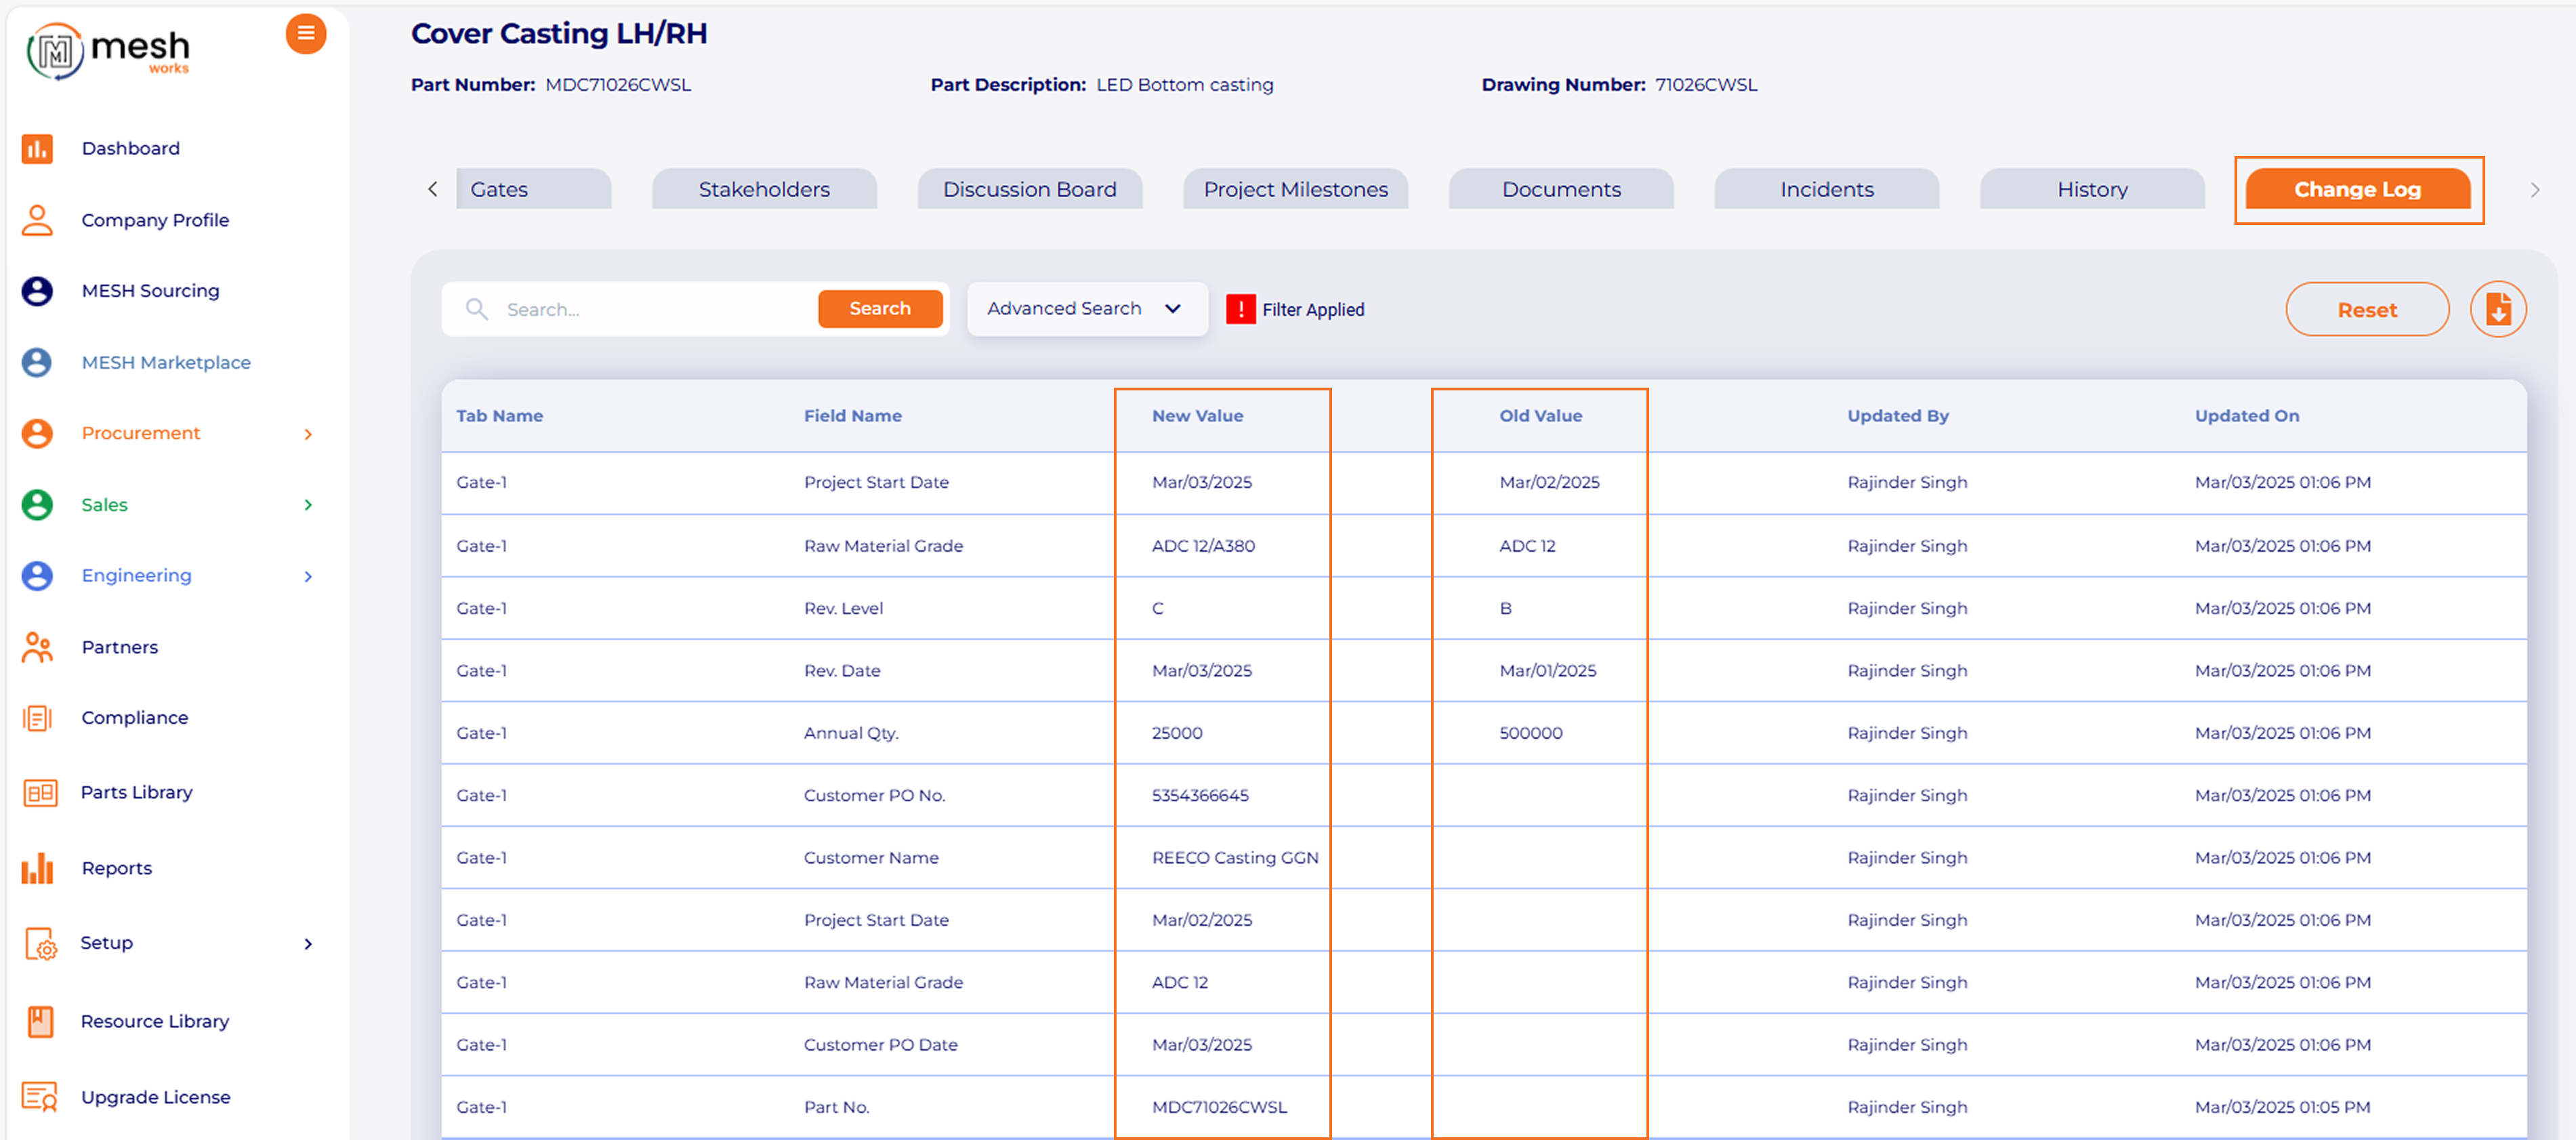The image size is (2576, 1140).
Task: Click the orange Search button
Action: click(x=879, y=309)
